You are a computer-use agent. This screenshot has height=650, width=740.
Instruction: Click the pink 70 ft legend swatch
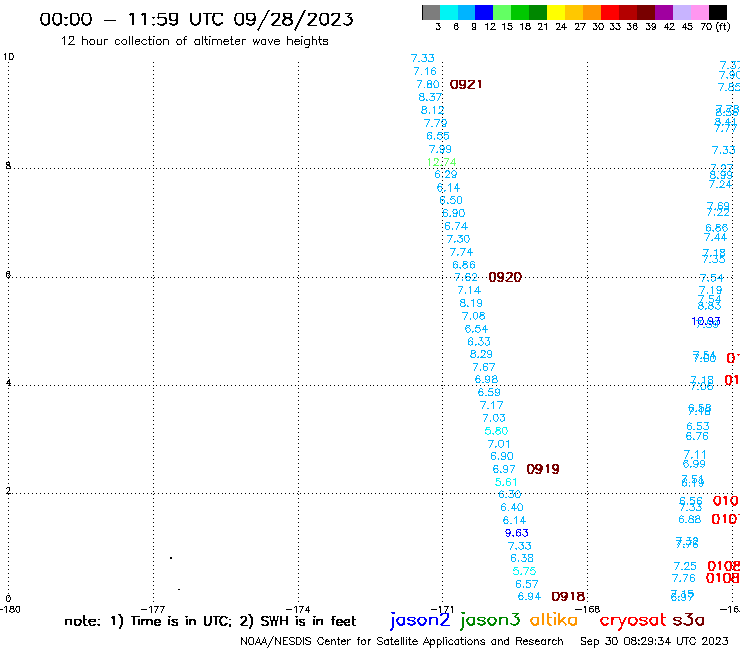[x=699, y=12]
